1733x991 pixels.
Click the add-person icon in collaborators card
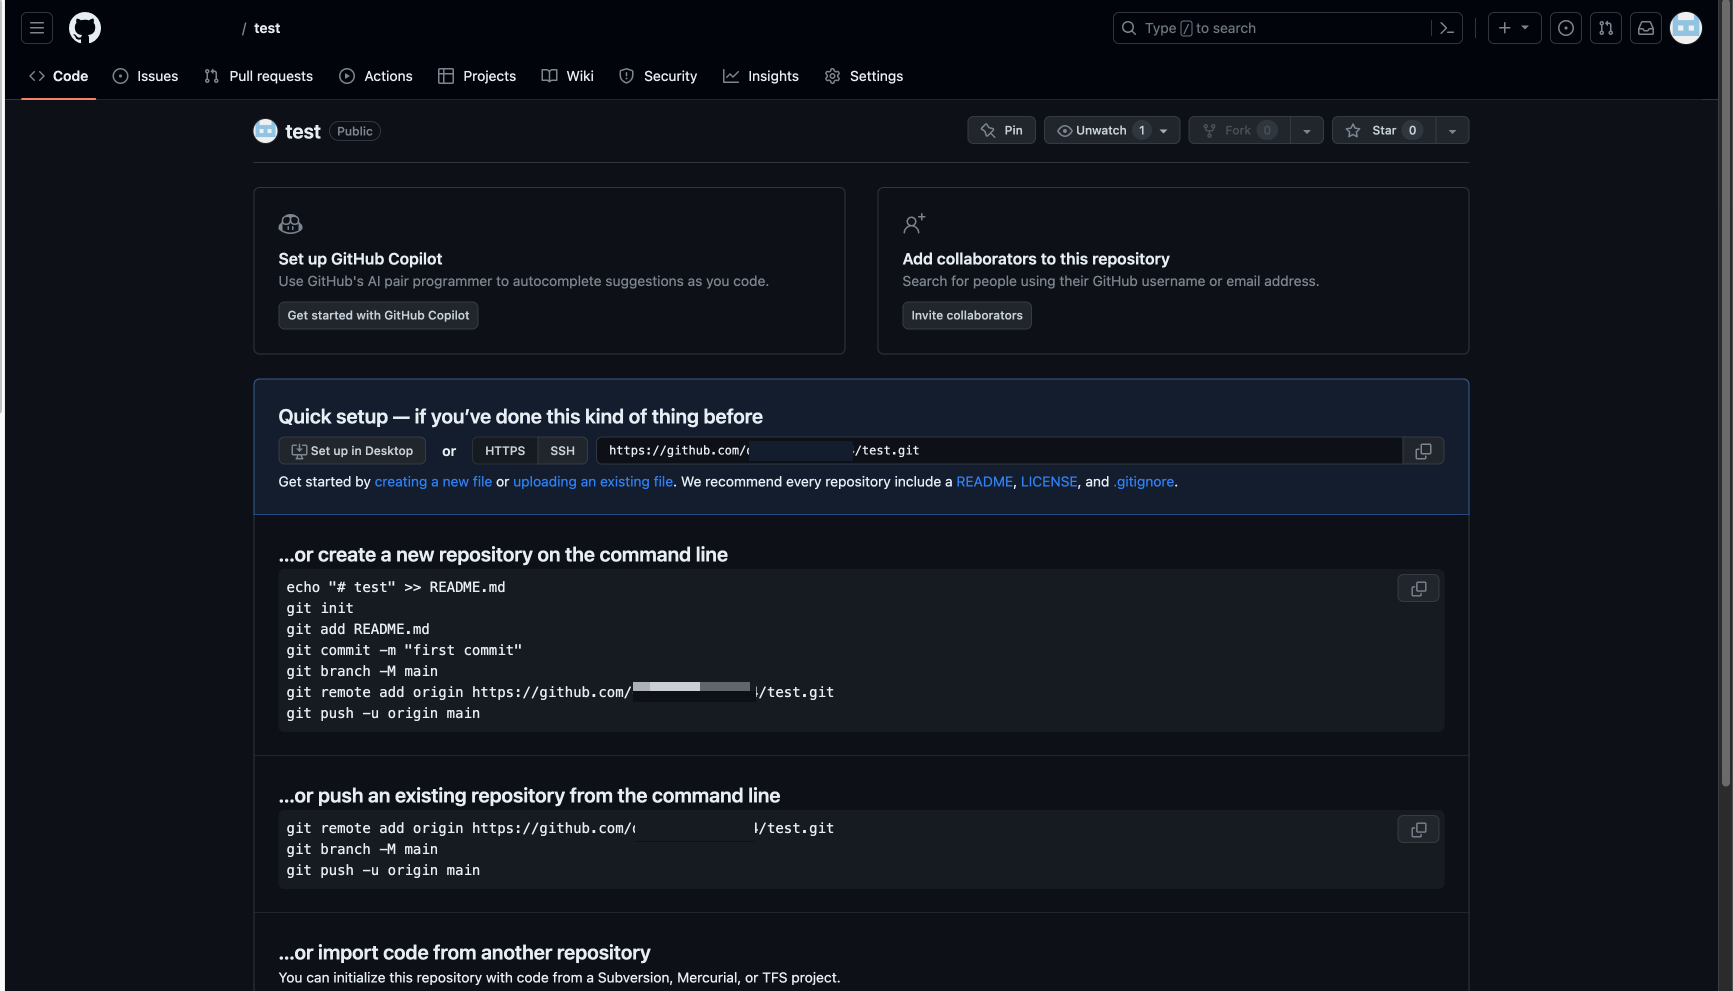914,224
